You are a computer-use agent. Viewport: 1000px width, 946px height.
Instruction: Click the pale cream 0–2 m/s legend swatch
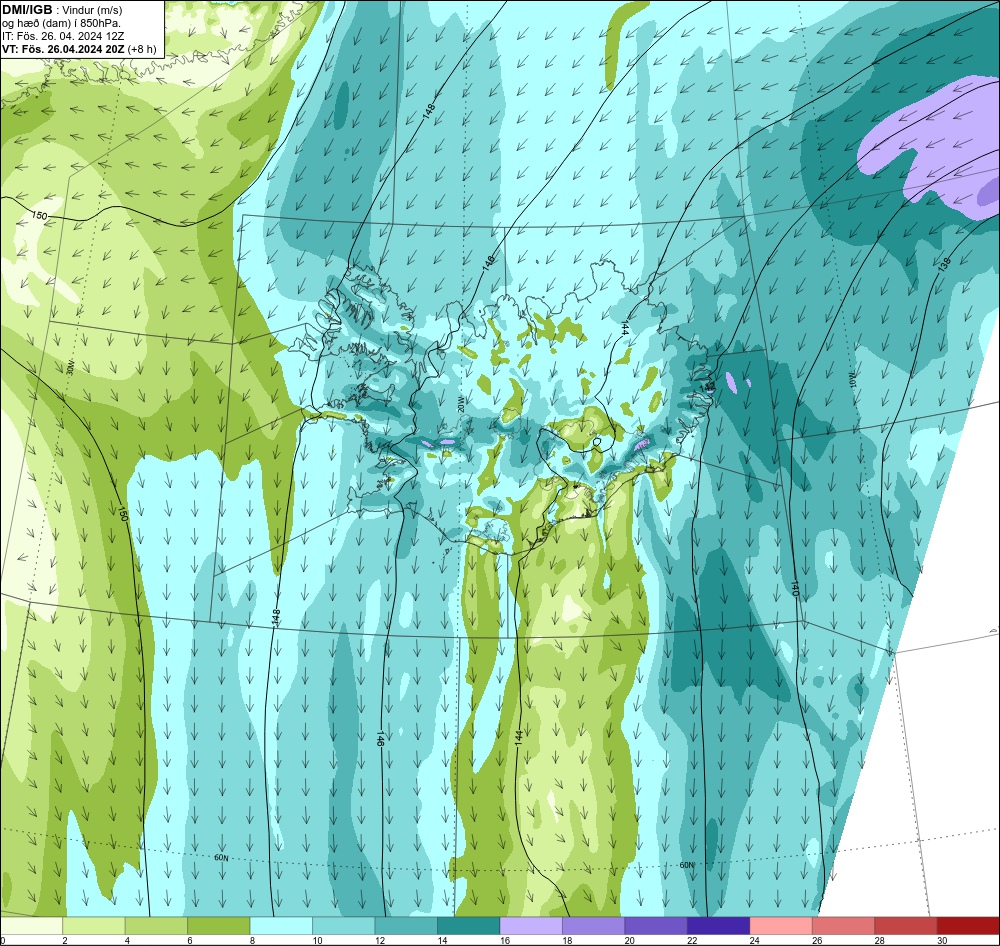click(32, 926)
